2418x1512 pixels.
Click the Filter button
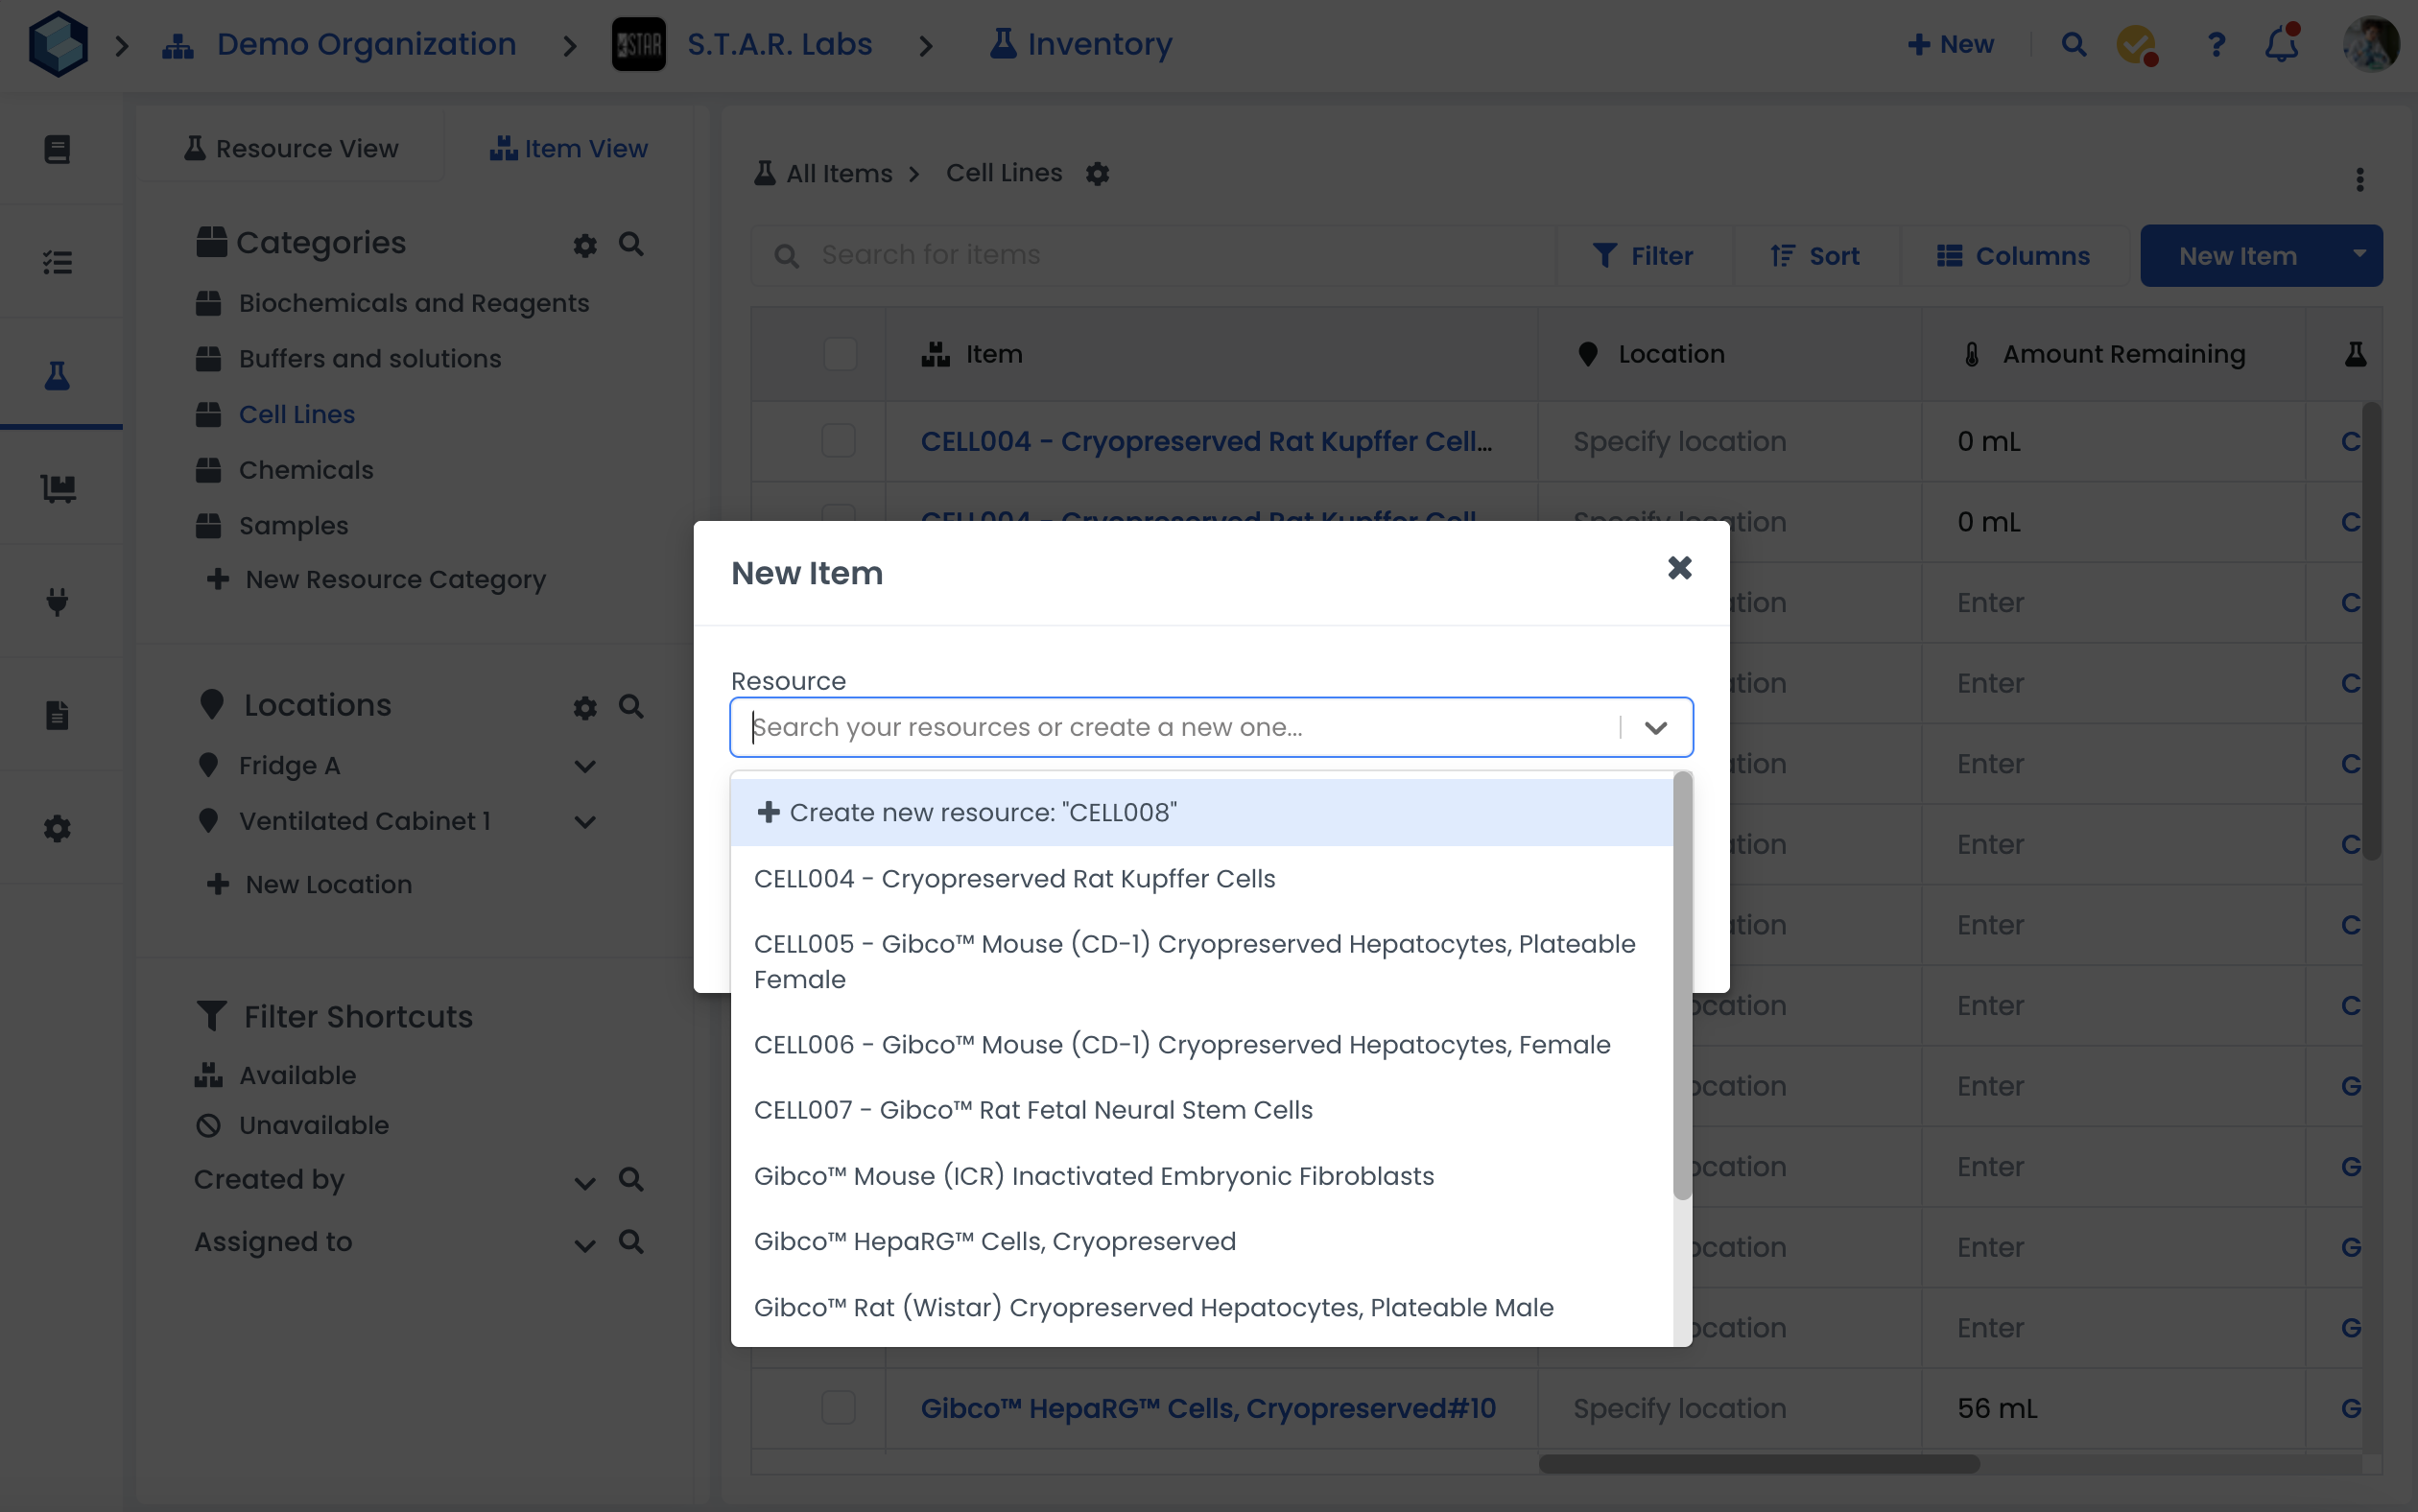point(1643,256)
